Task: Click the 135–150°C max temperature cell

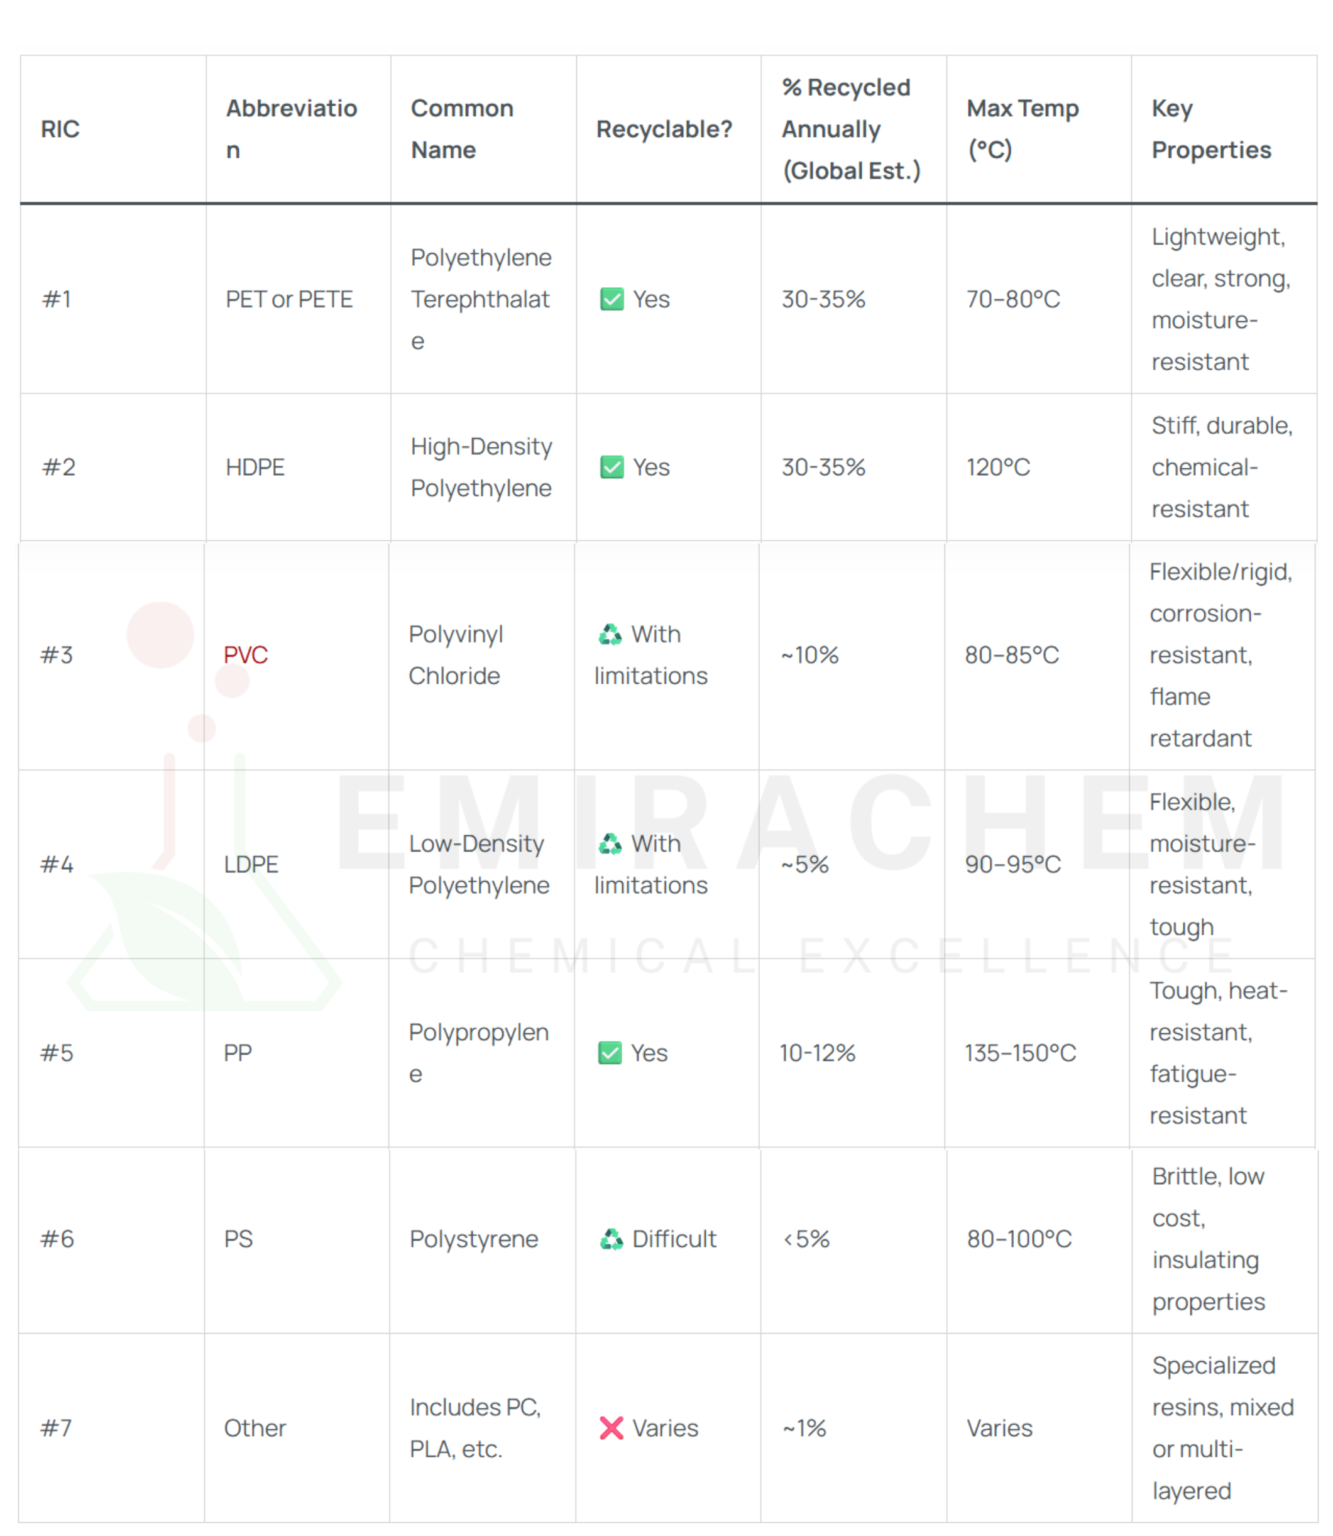Action: pos(1020,1053)
